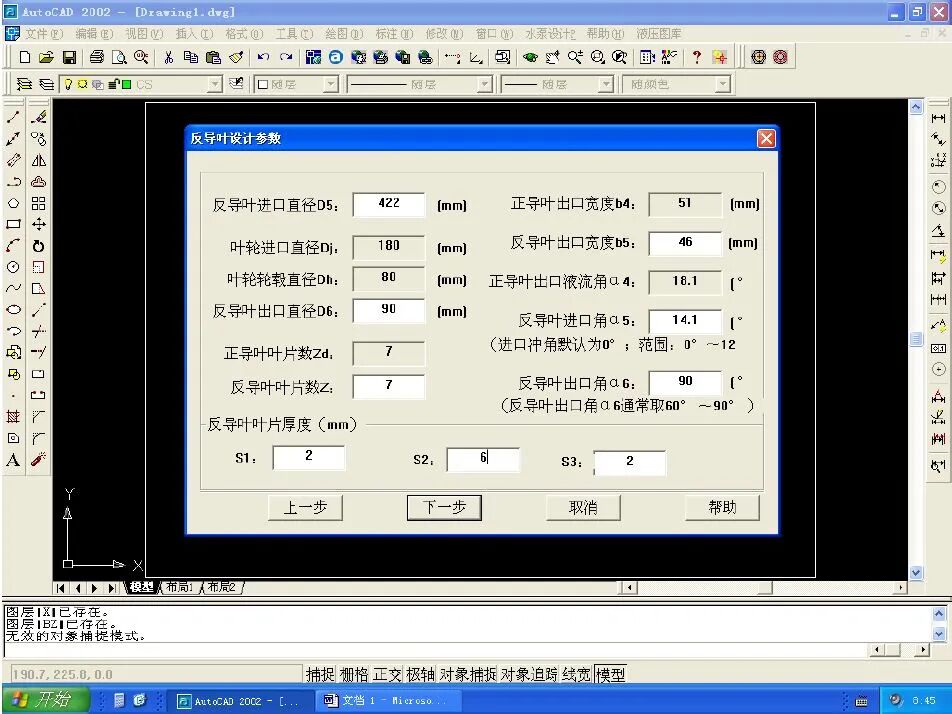The image size is (952, 714).
Task: Click the 反导叶进口直径D5 input field
Action: click(x=389, y=204)
